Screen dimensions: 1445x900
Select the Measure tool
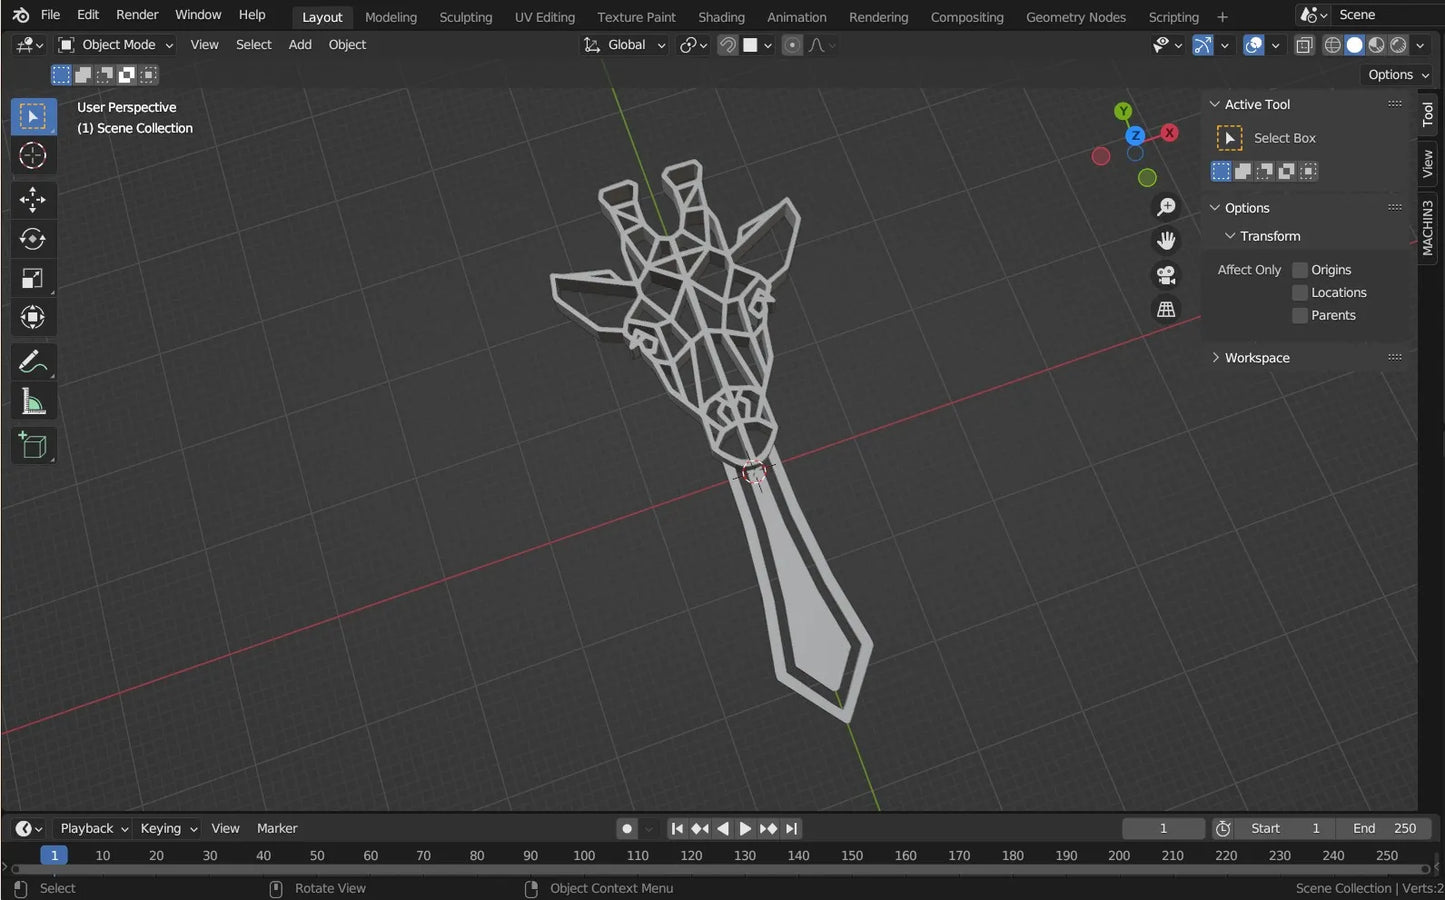(x=33, y=402)
